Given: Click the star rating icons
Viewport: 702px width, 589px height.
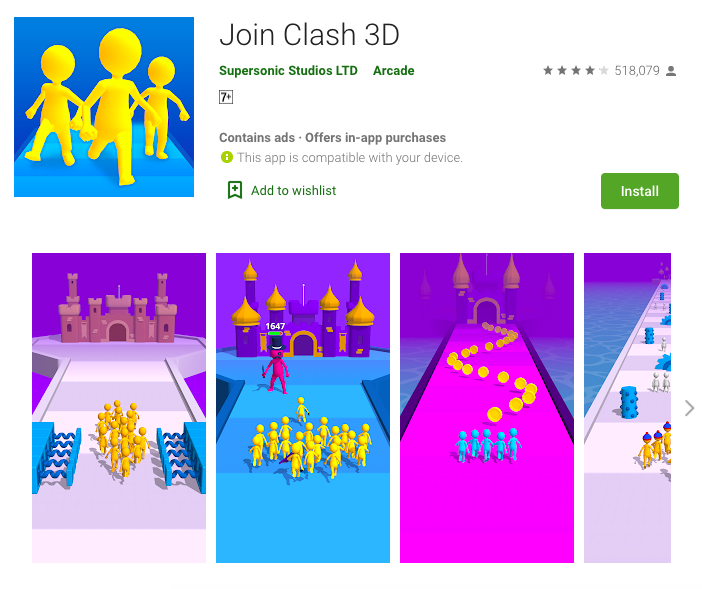Looking at the screenshot, I should coord(576,71).
